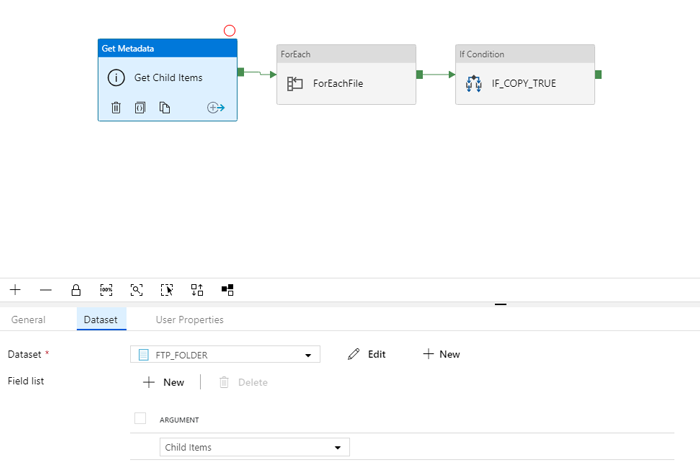Image resolution: width=700 pixels, height=469 pixels.
Task: Click the red breakpoint circle on Get Metadata
Action: click(229, 31)
